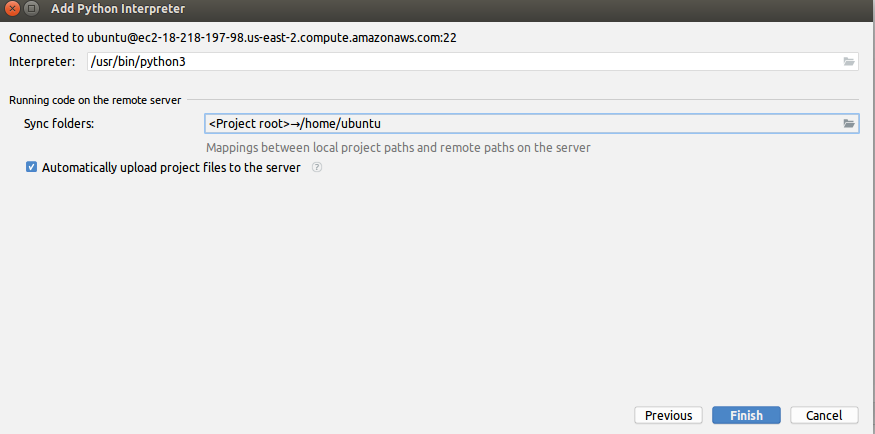The image size is (875, 434).
Task: Click the "Running code on the remote server" heading
Action: (x=95, y=100)
